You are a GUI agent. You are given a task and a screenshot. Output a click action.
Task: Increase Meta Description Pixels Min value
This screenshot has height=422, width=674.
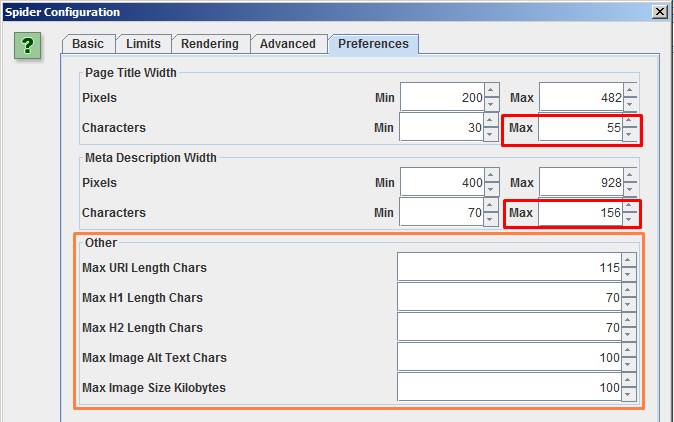coord(492,175)
